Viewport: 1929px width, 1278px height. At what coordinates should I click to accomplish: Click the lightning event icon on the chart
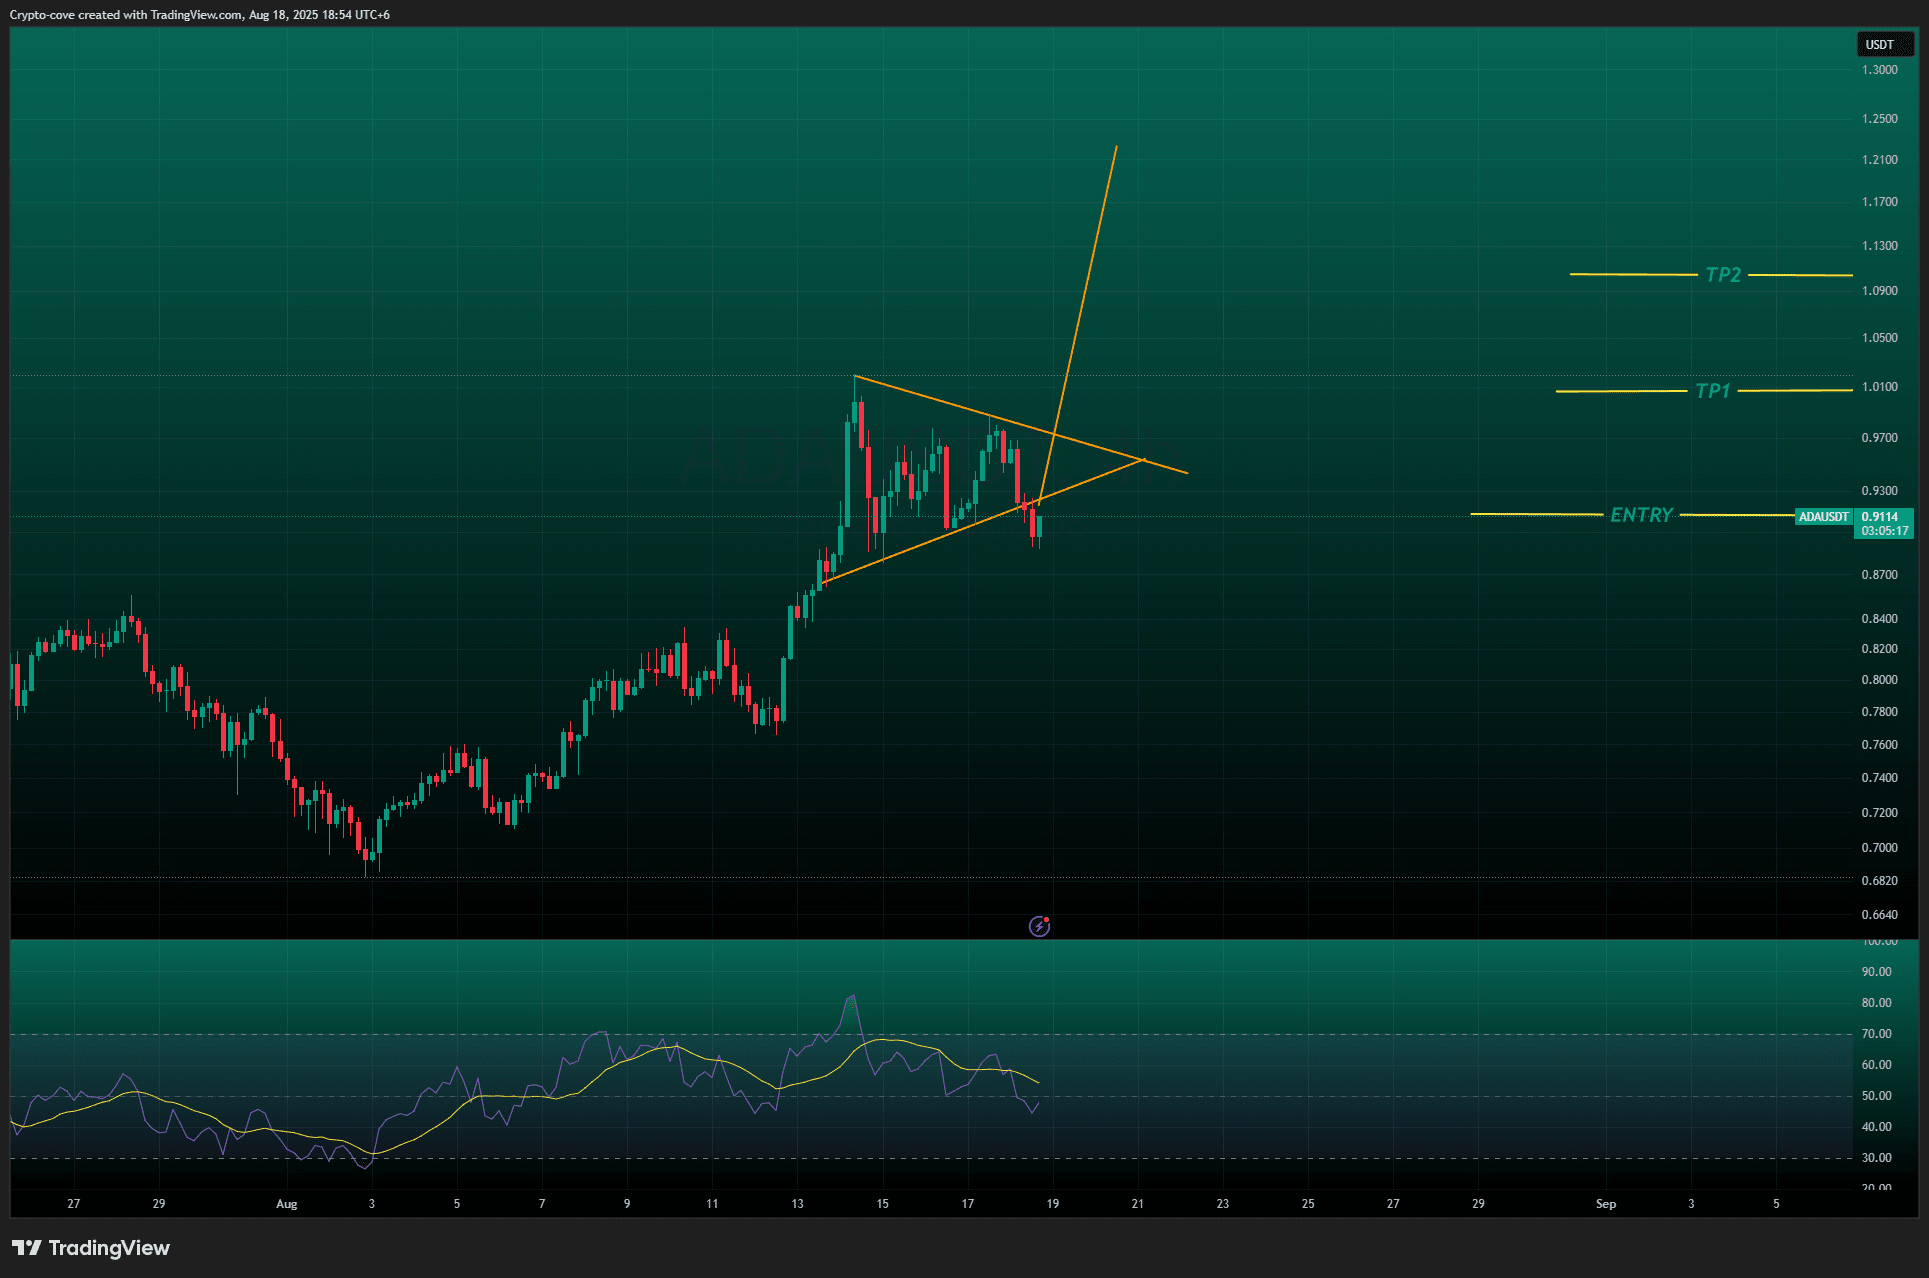click(x=1039, y=926)
